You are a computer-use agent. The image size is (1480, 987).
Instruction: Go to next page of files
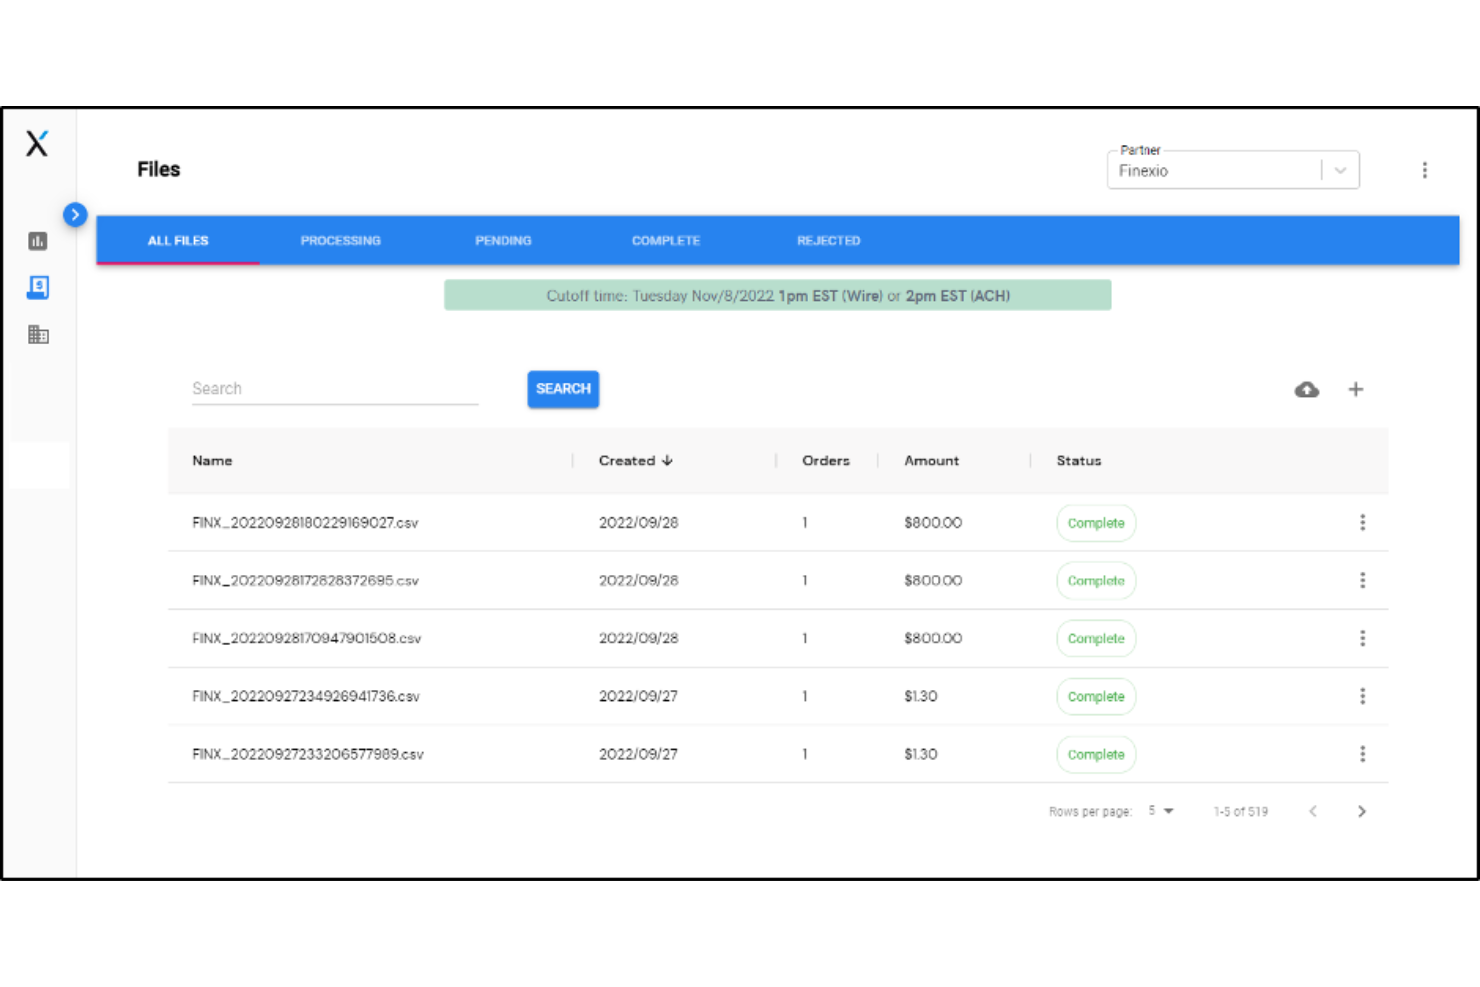coord(1361,811)
